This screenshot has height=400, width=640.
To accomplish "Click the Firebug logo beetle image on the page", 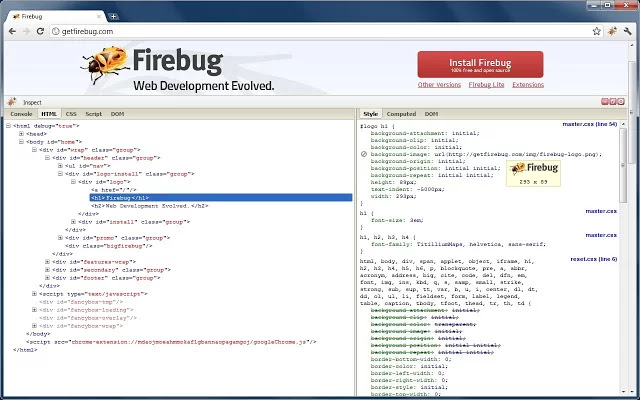I will [x=105, y=64].
